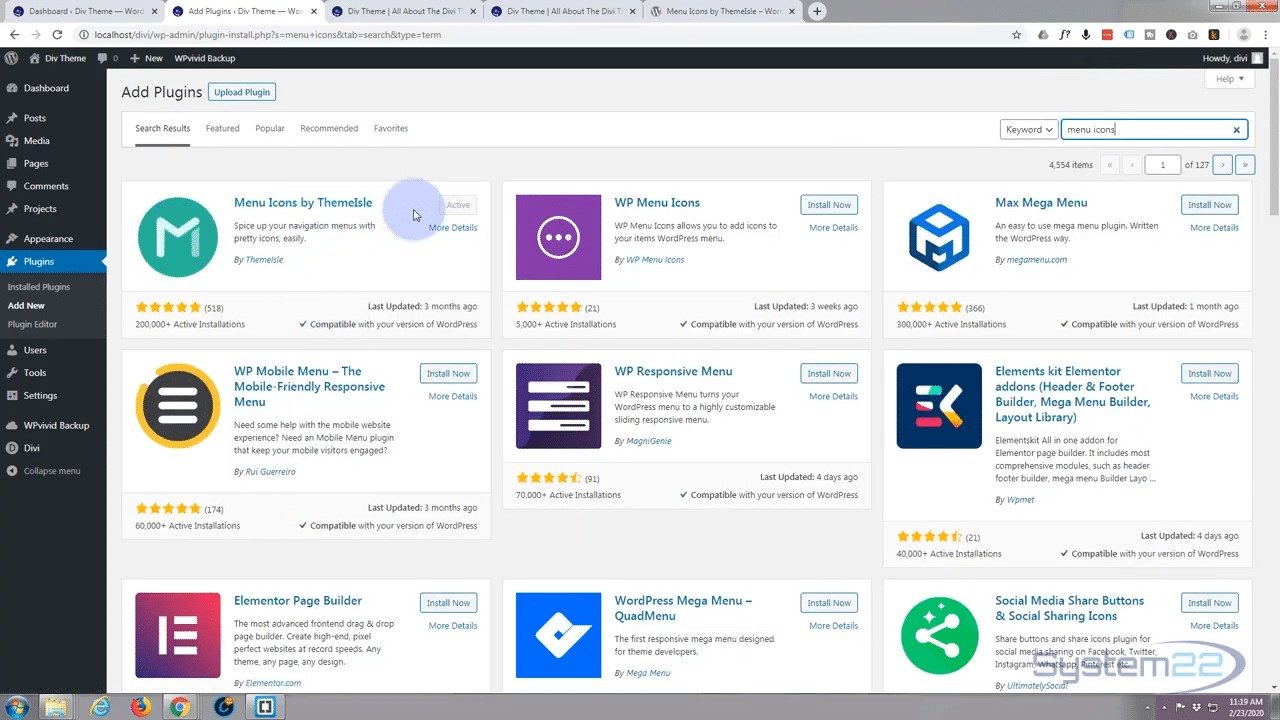Open the Installed Plugins submenu item
Viewport: 1280px width, 720px height.
(x=39, y=287)
